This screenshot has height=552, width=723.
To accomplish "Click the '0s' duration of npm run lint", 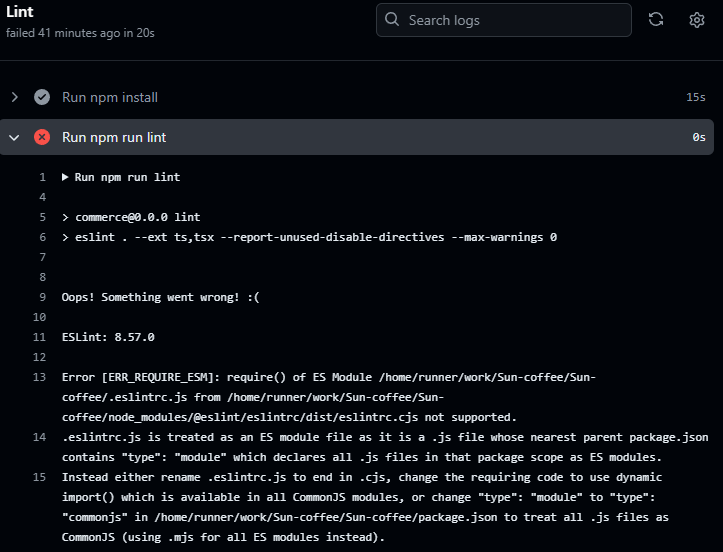I will coord(699,137).
